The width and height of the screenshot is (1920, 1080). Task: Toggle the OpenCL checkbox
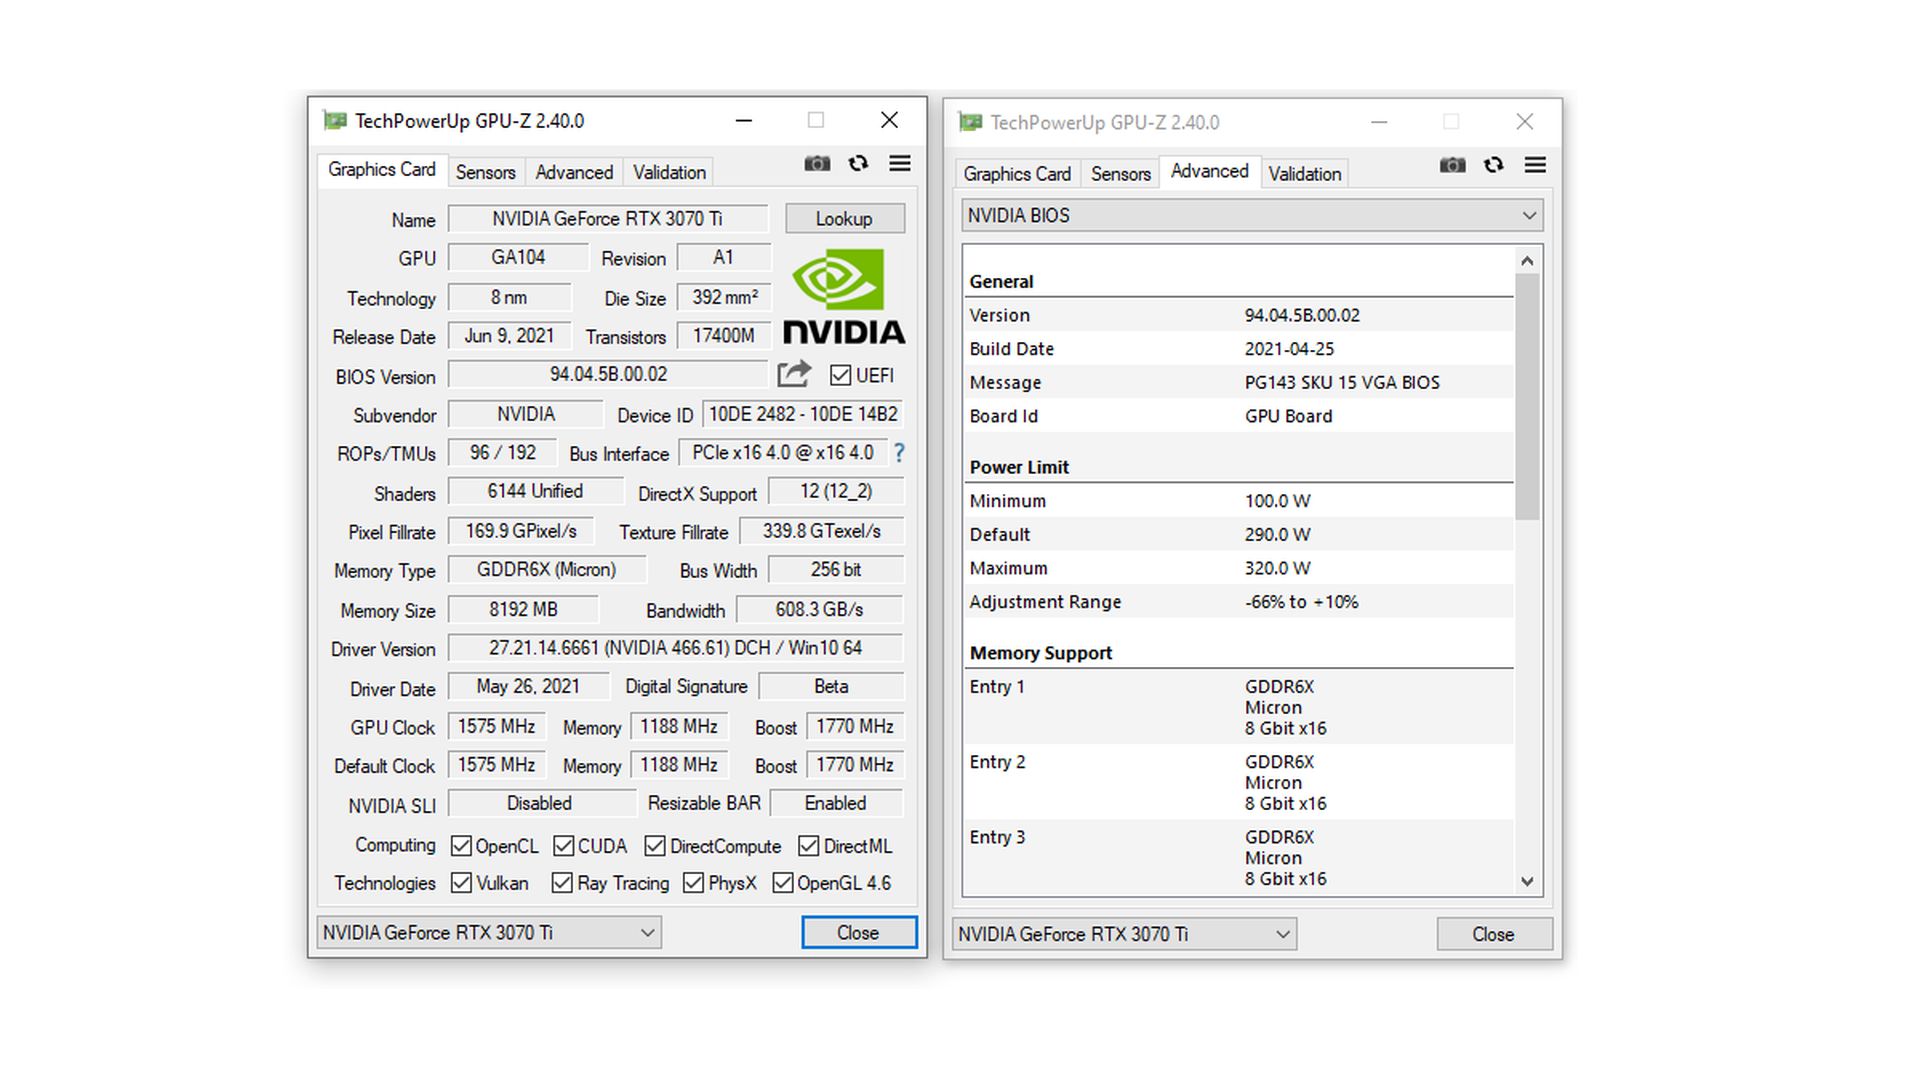tap(461, 846)
